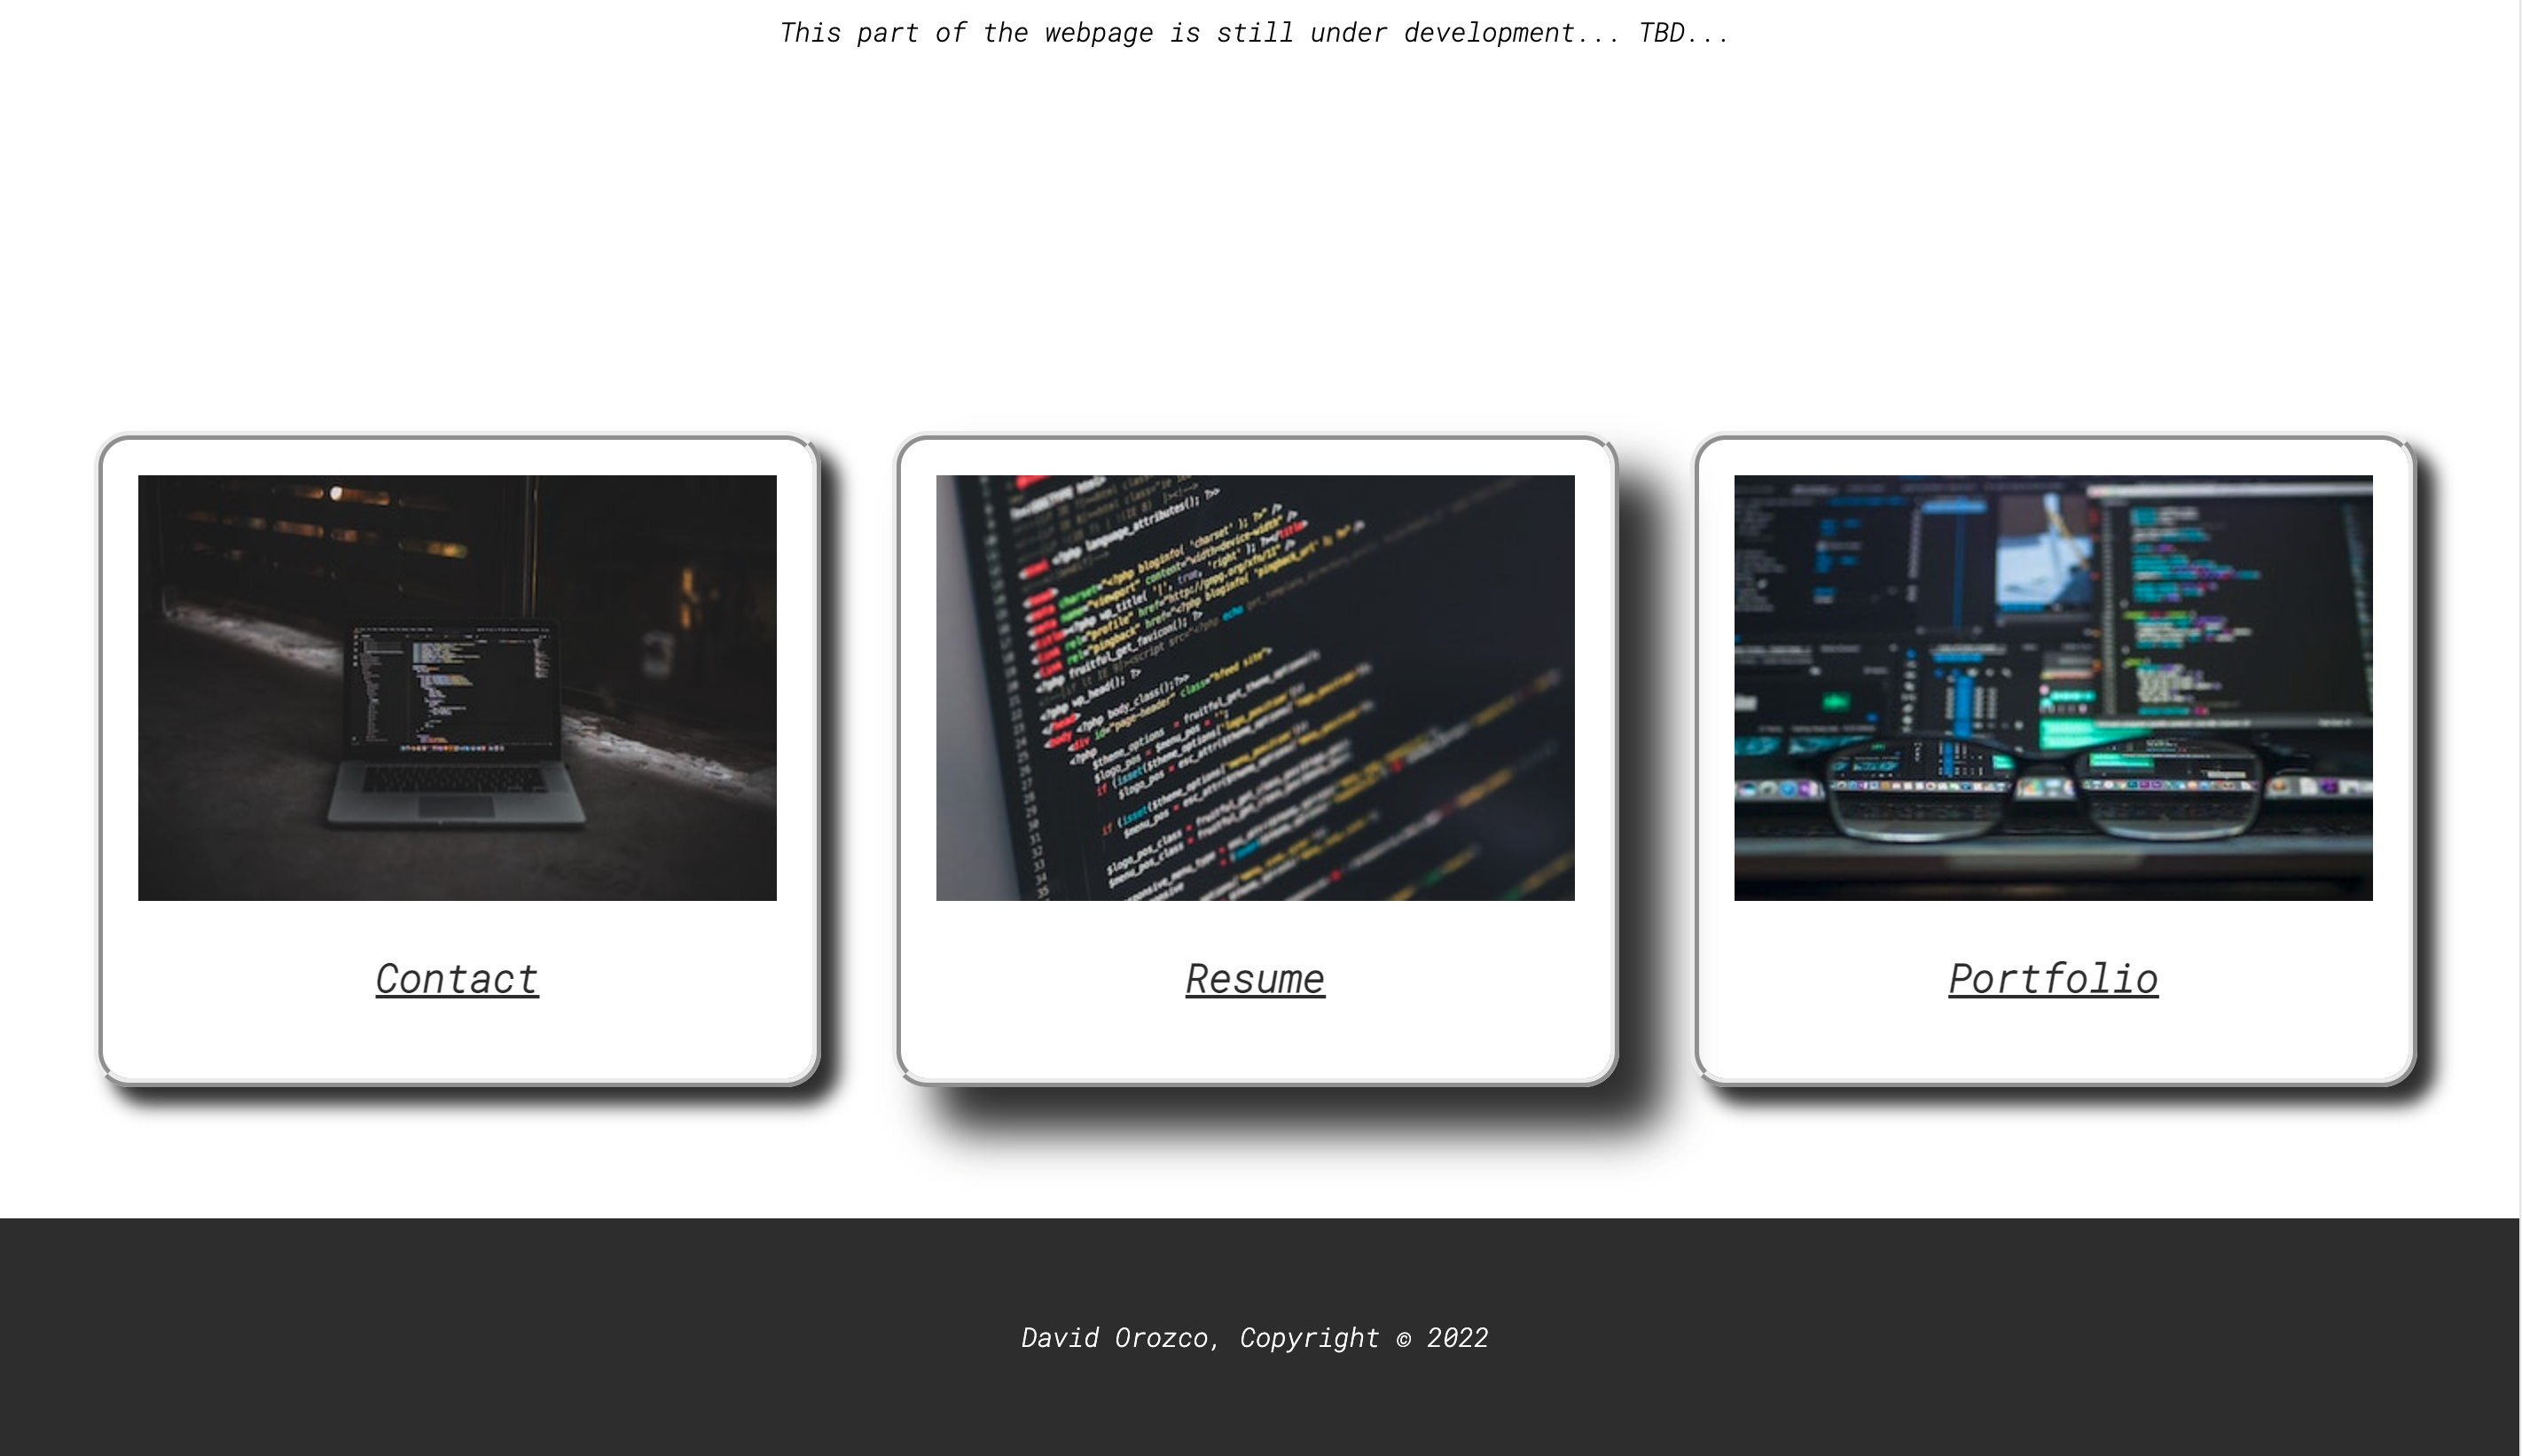
Task: Click the David Orozco copyright footer text
Action: click(x=1254, y=1337)
